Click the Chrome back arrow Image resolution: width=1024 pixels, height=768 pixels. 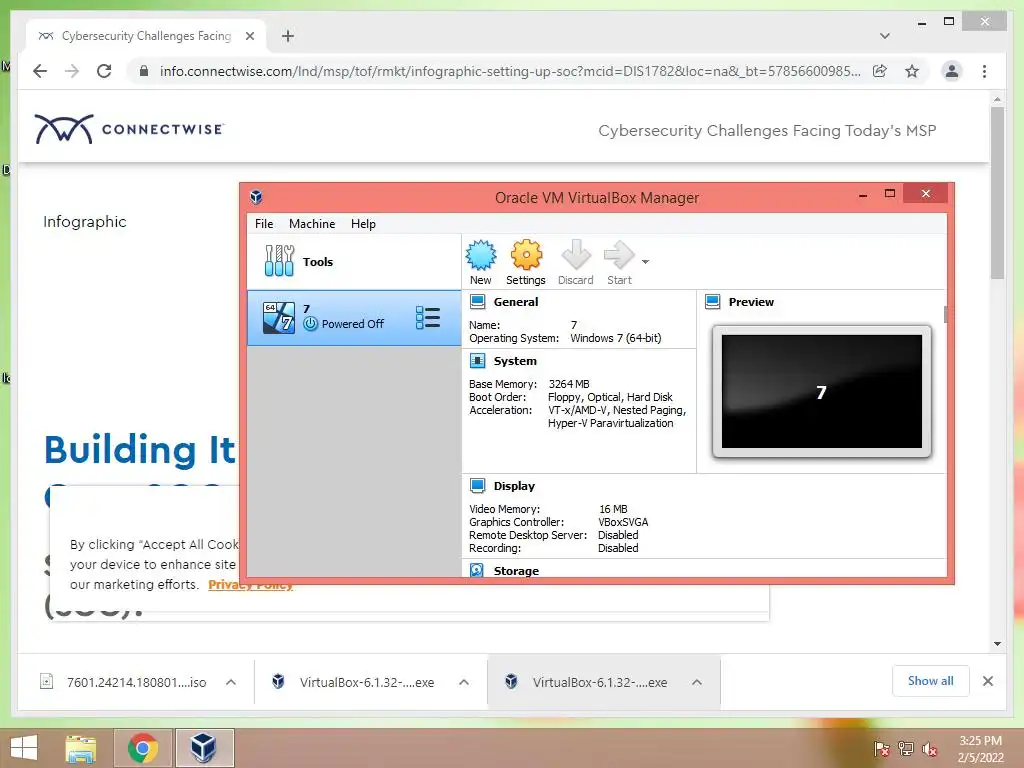tap(40, 71)
